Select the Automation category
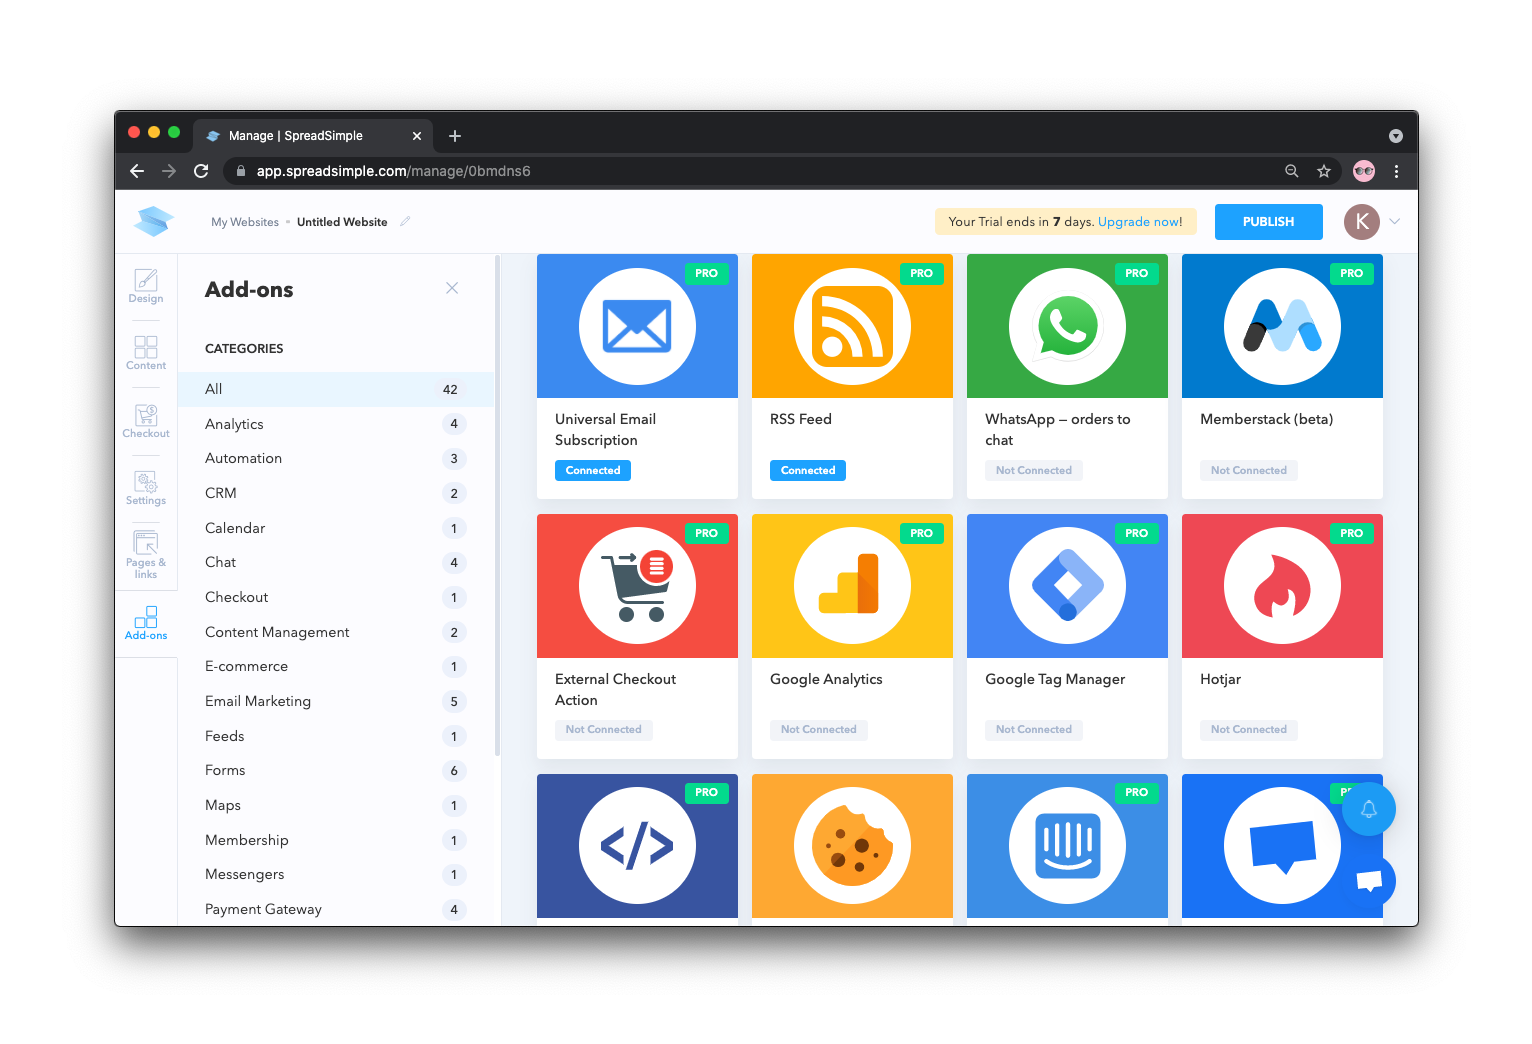The height and width of the screenshot is (1044, 1532). click(x=335, y=458)
